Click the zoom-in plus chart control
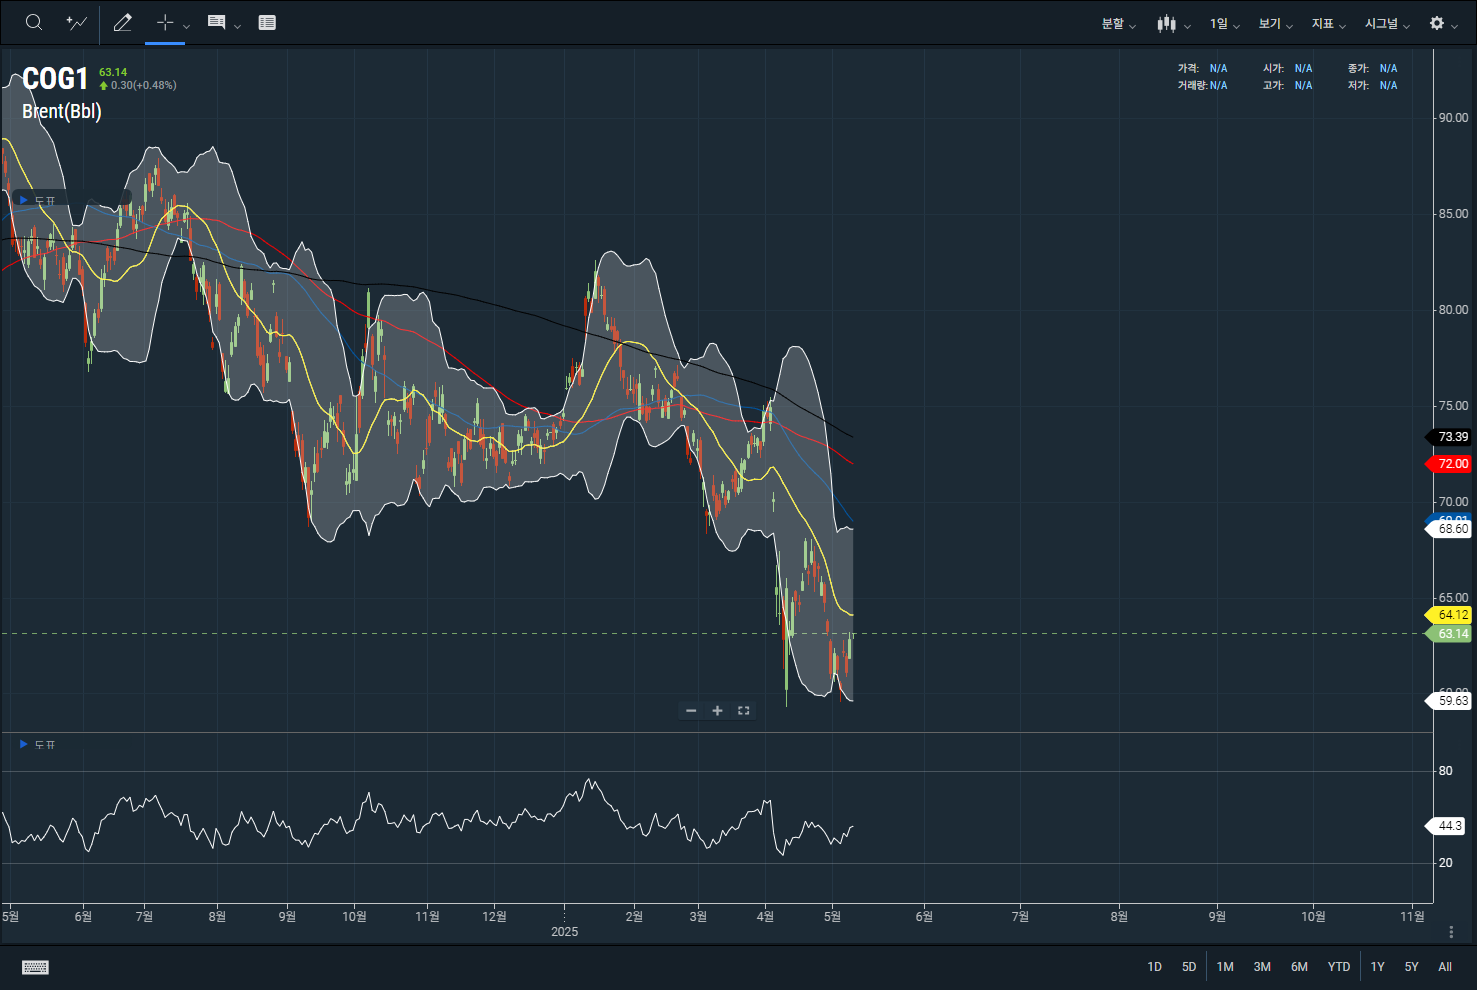 coord(717,711)
